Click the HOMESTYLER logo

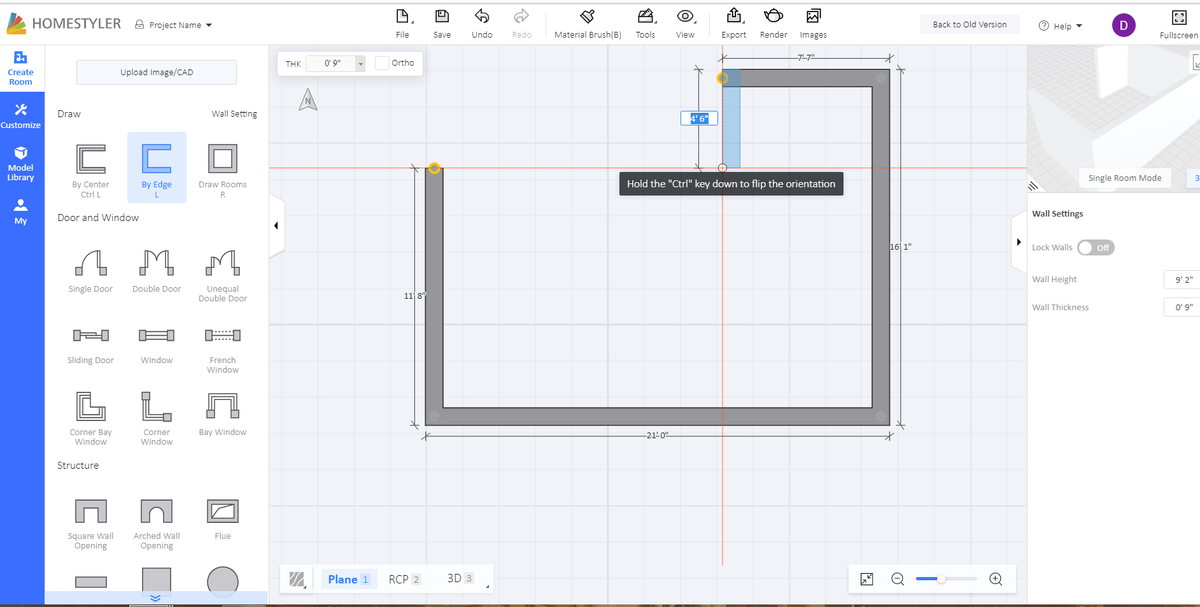64,23
